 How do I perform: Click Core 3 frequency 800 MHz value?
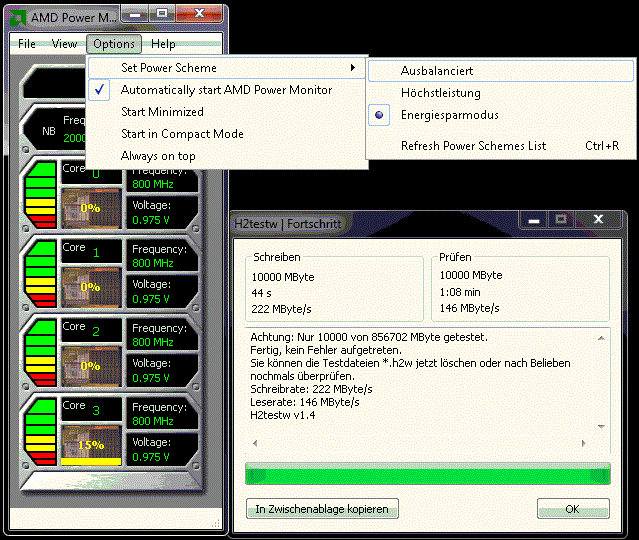[153, 421]
